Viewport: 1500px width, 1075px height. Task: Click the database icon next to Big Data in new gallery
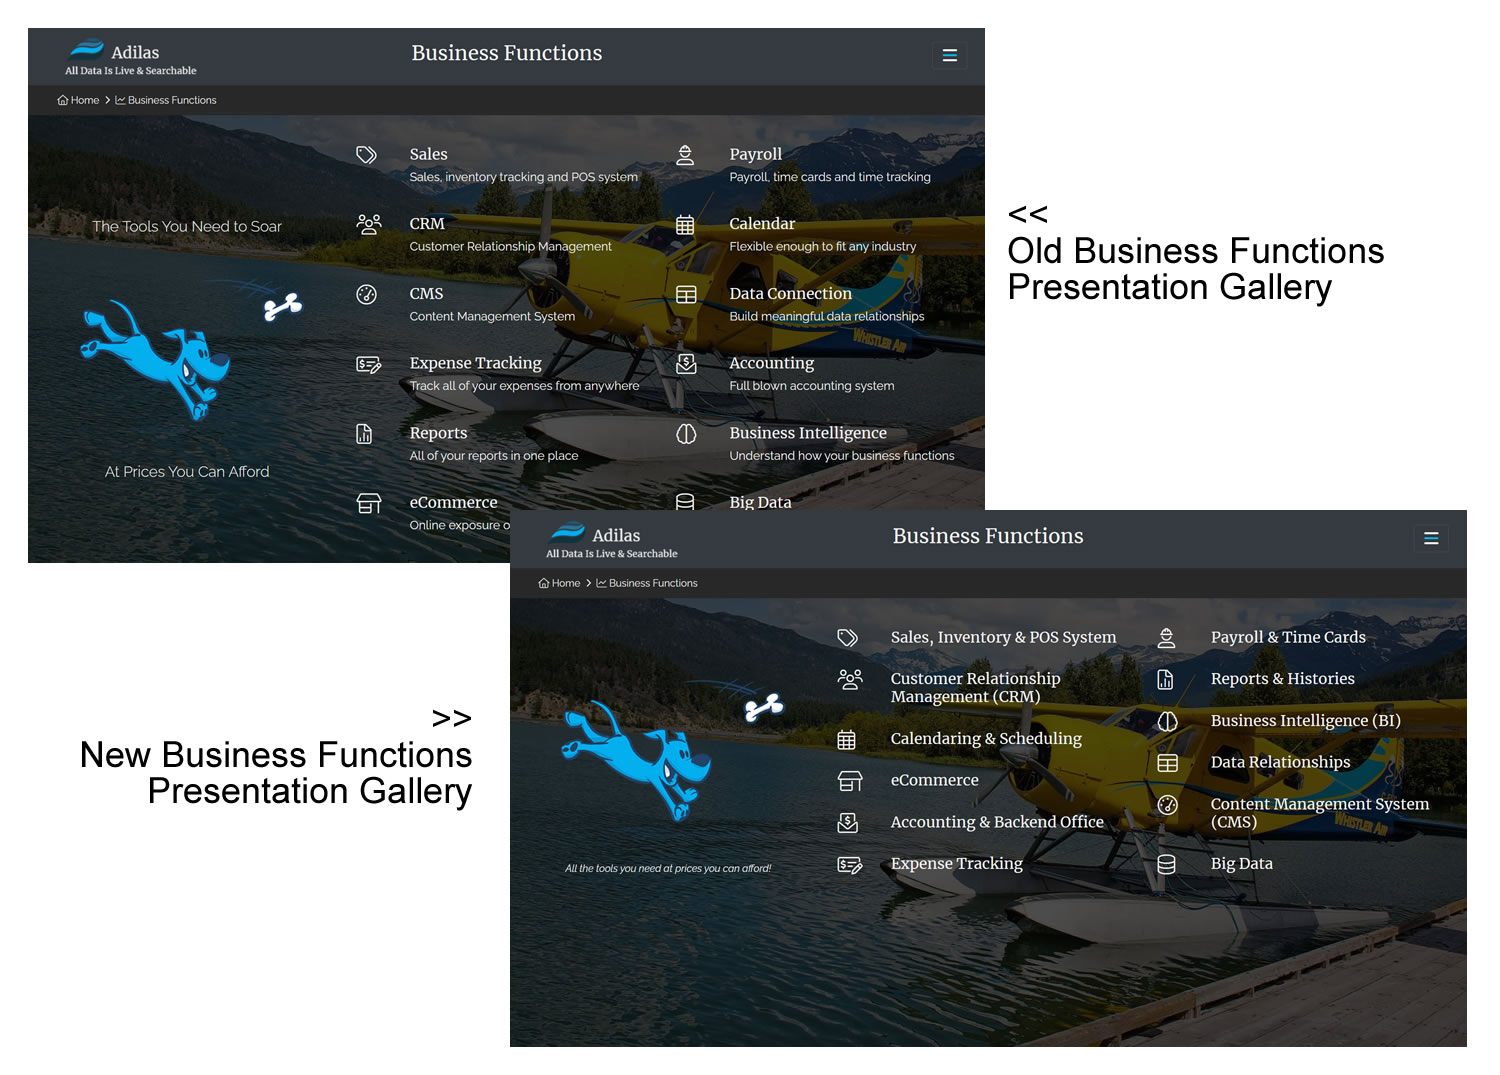[1166, 865]
